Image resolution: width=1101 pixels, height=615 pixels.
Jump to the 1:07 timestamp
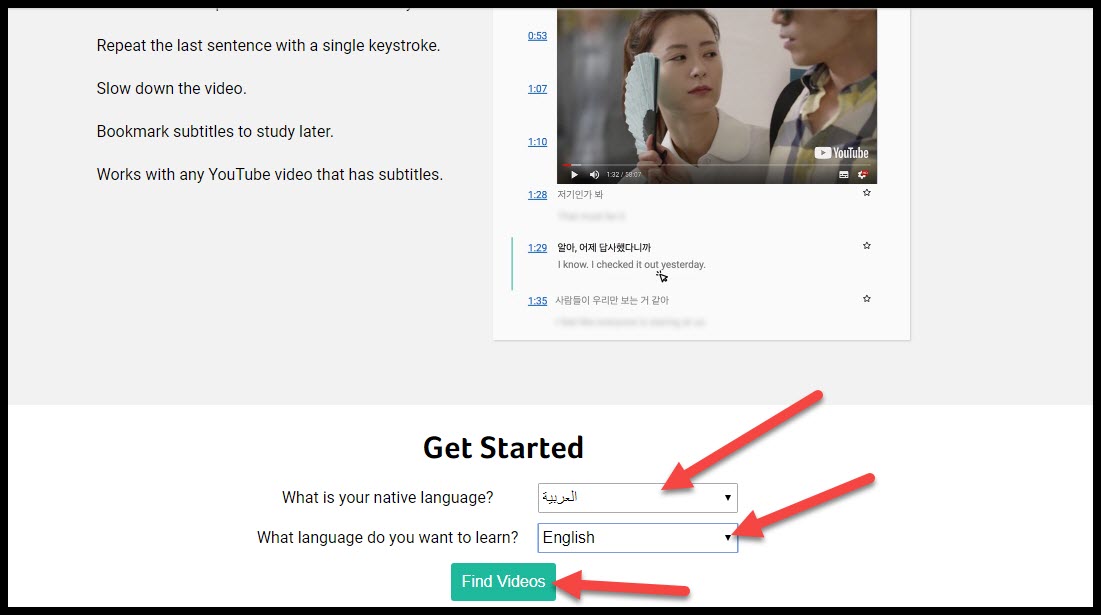click(x=537, y=89)
